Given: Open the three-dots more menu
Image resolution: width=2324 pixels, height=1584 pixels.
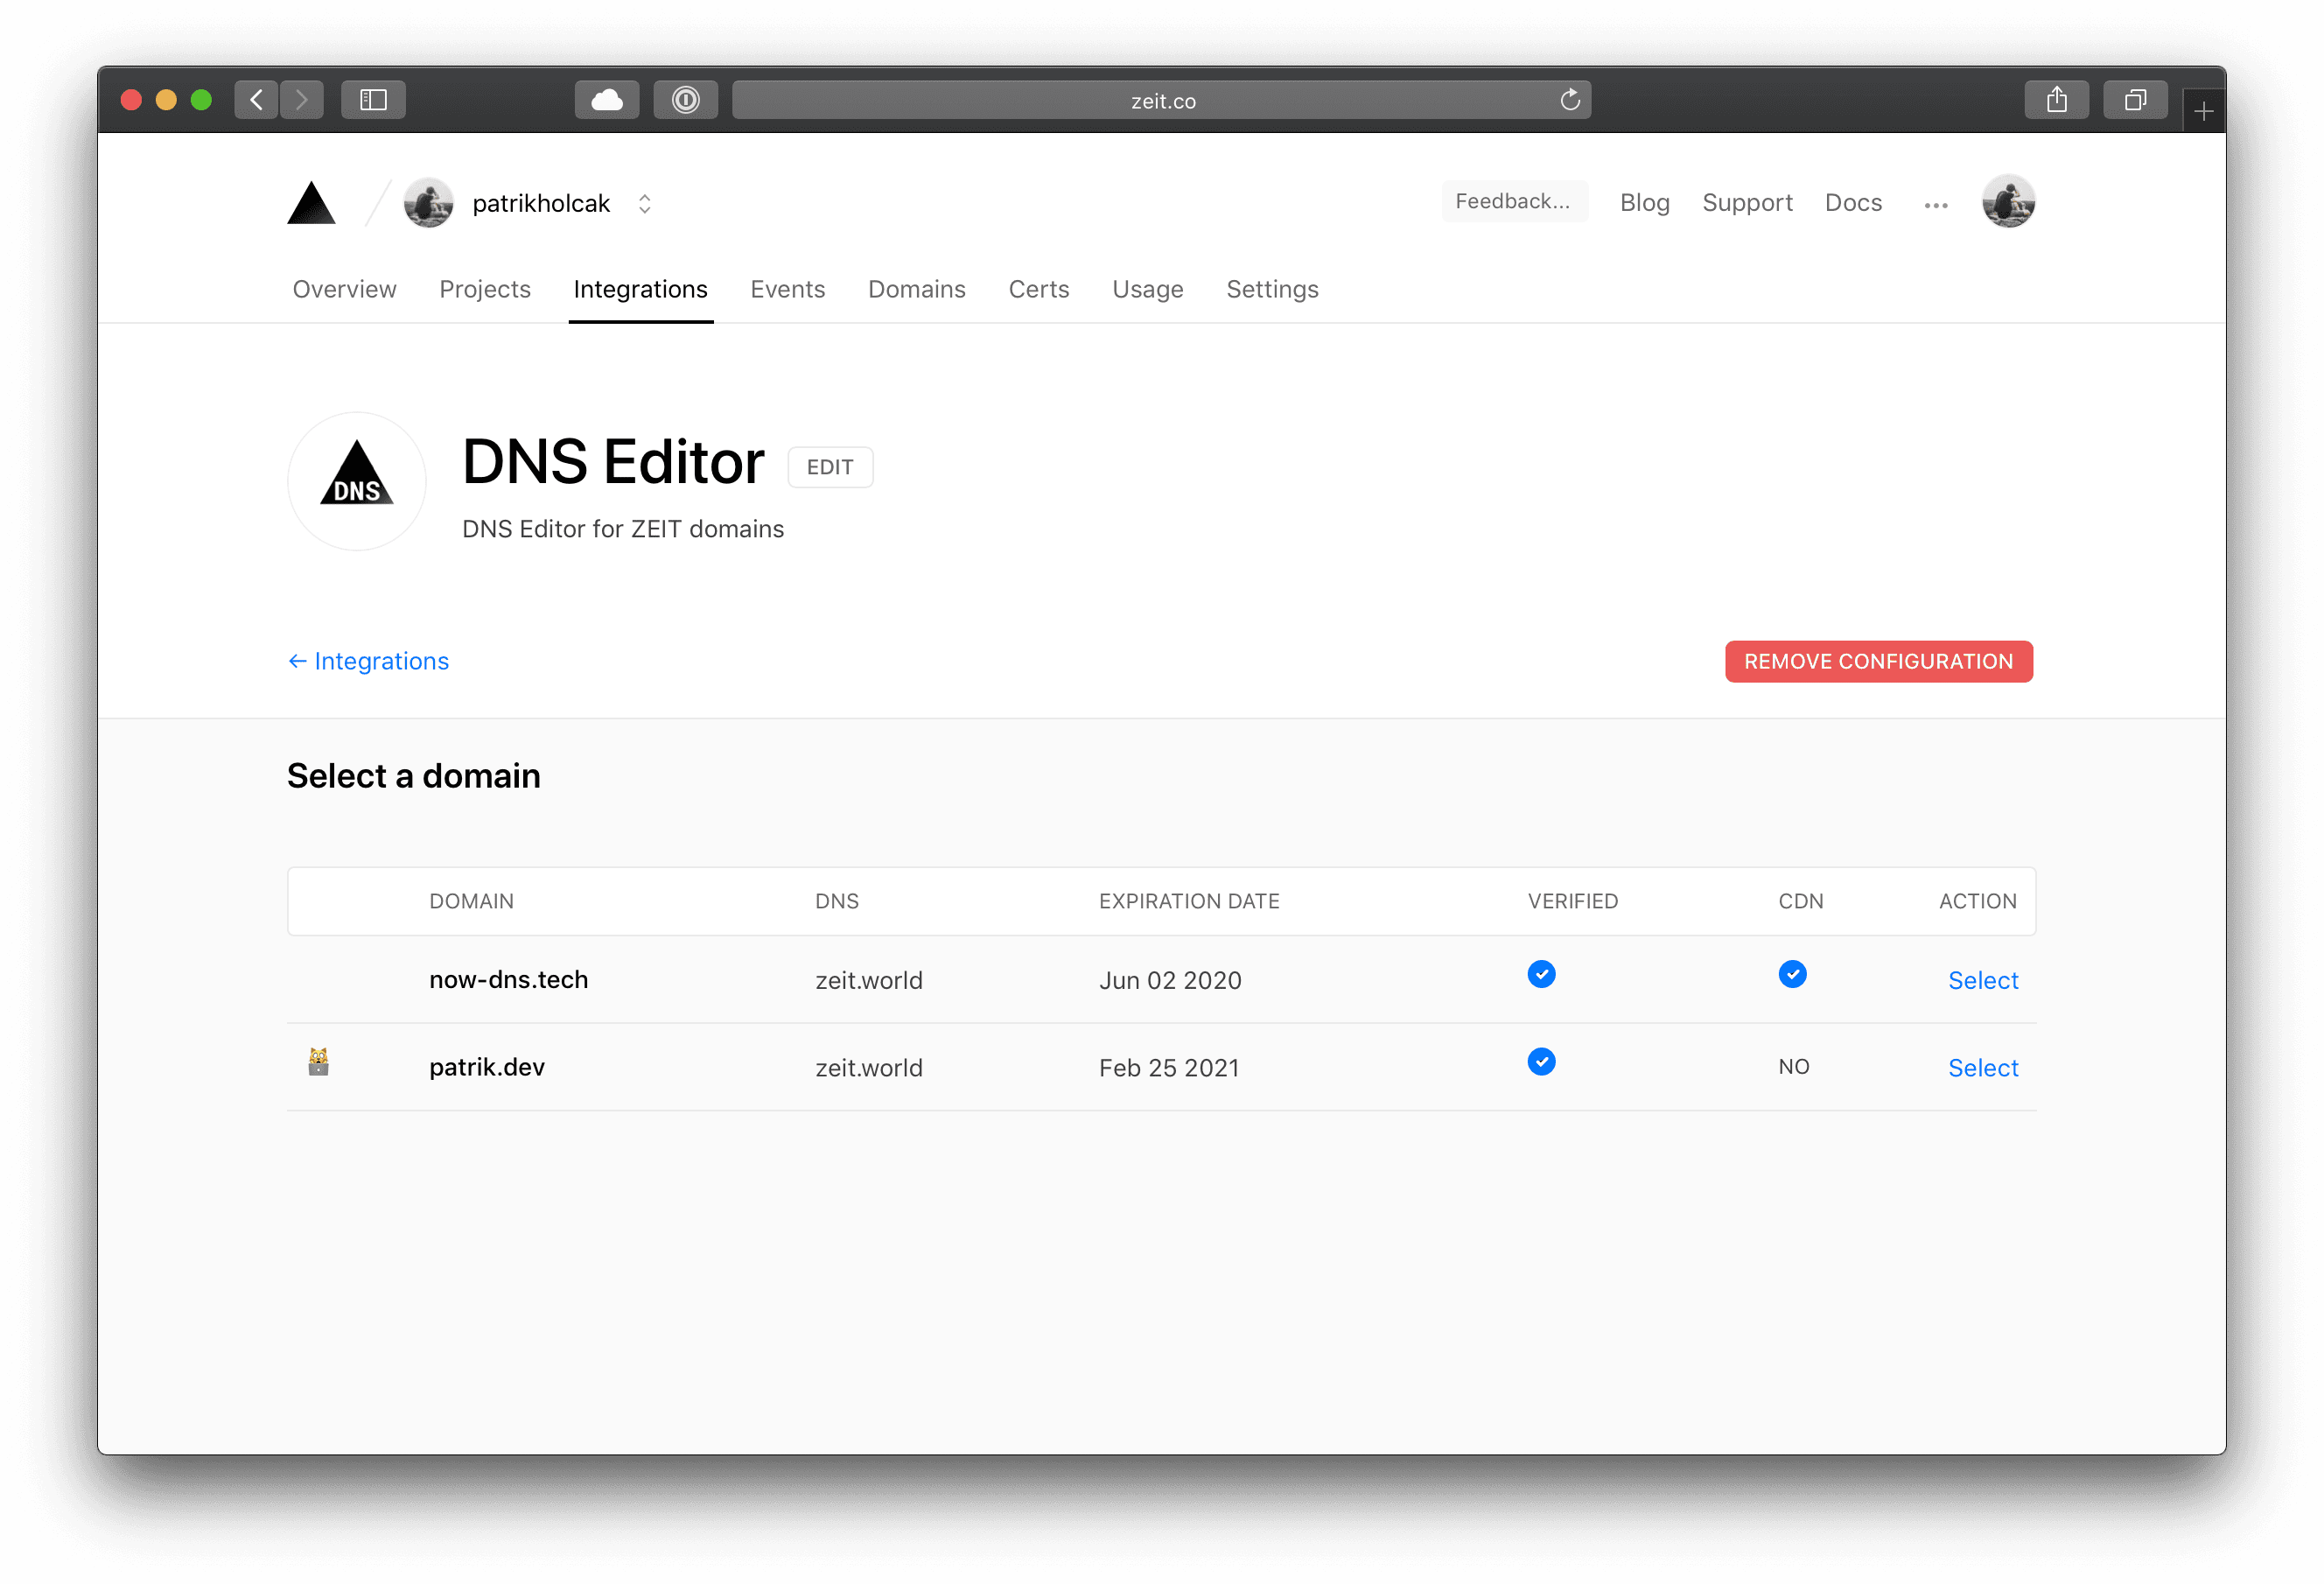Looking at the screenshot, I should pos(1936,205).
